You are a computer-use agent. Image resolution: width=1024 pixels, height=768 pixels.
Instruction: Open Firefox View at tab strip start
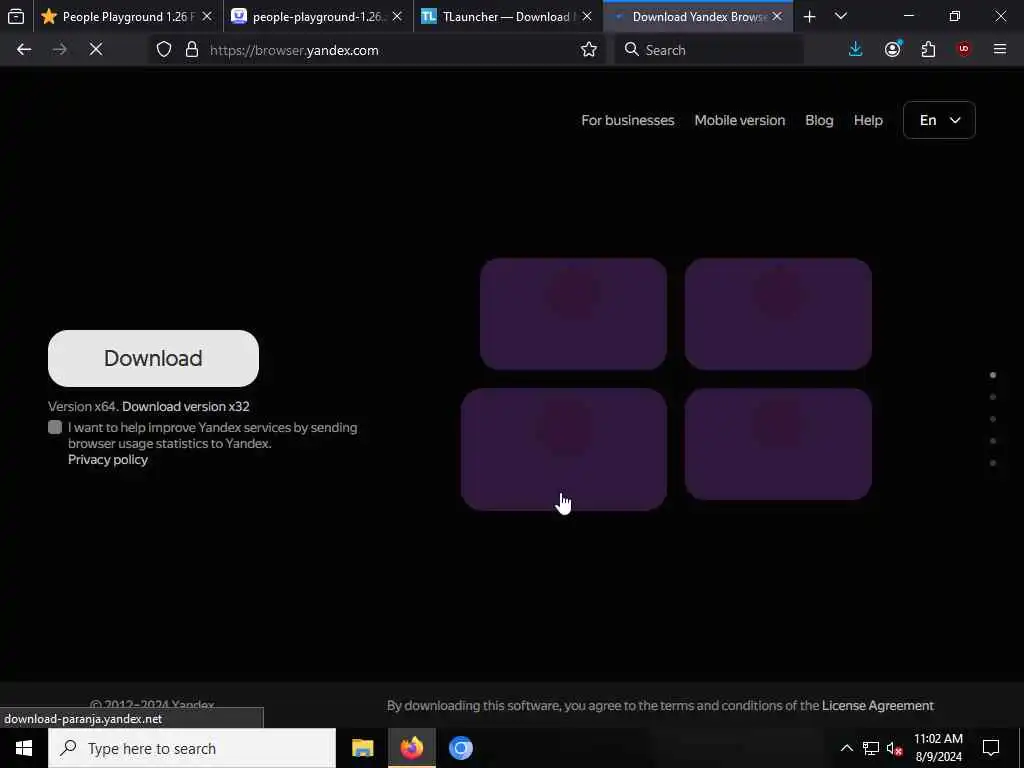(x=16, y=16)
